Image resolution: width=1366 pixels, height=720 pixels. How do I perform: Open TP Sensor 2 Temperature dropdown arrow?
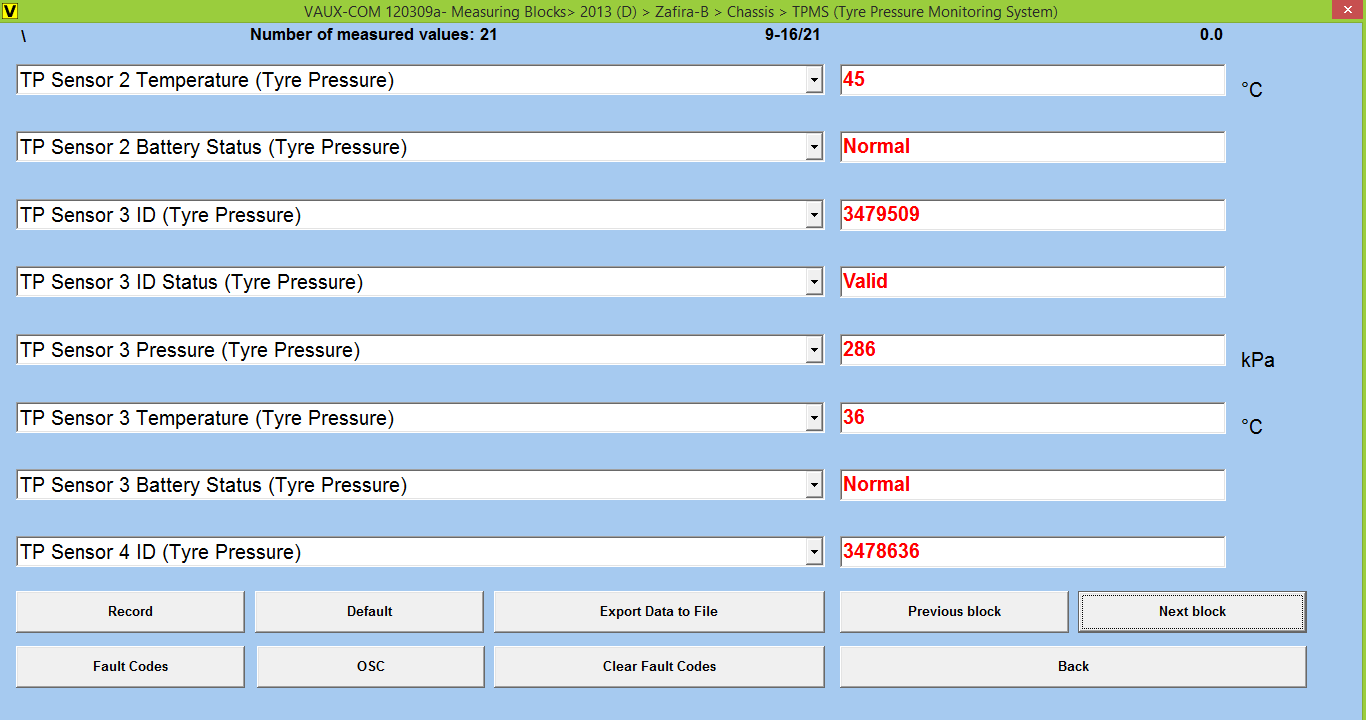pos(814,81)
